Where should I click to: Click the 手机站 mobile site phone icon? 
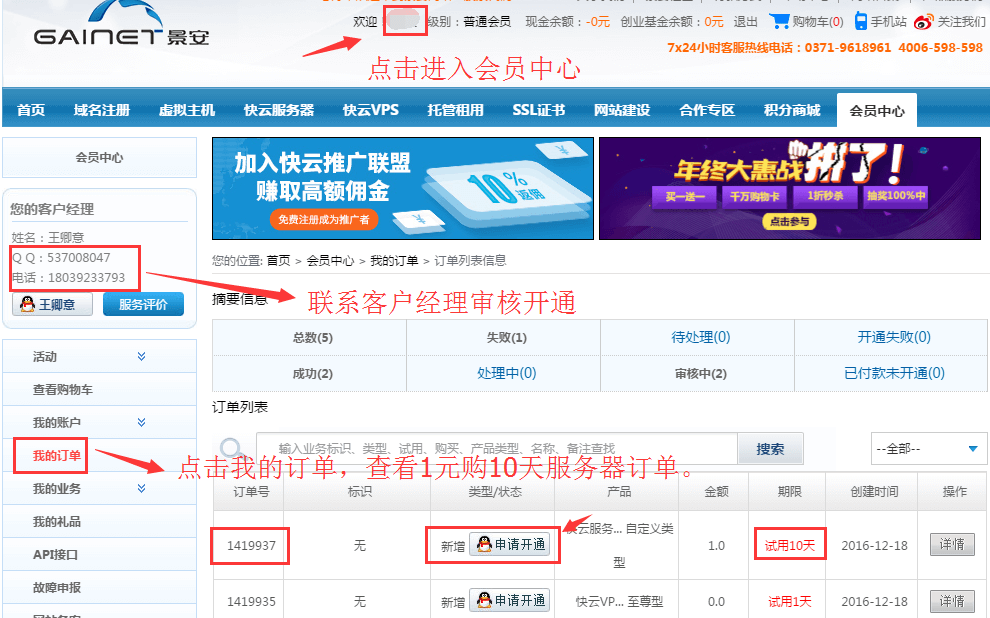pos(862,20)
